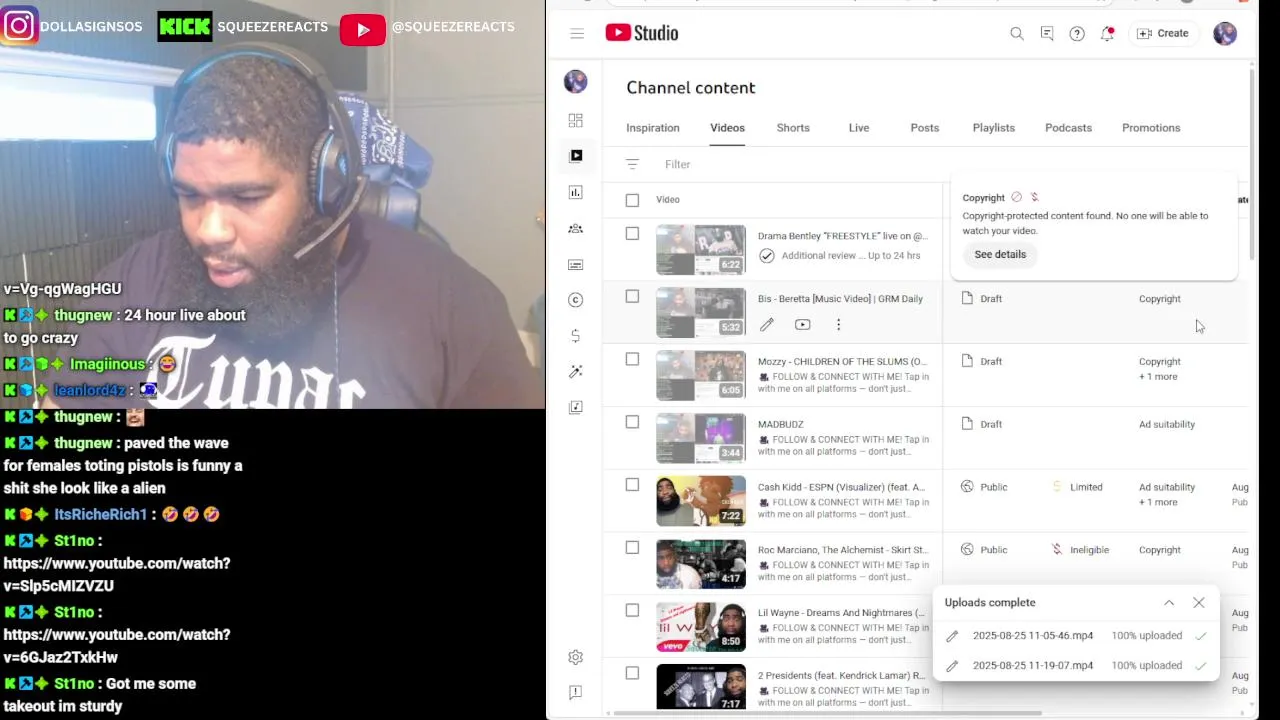Screen dimensions: 1280x720
Task: Click Copyright restriction on Bis - Beretta row
Action: (1160, 299)
